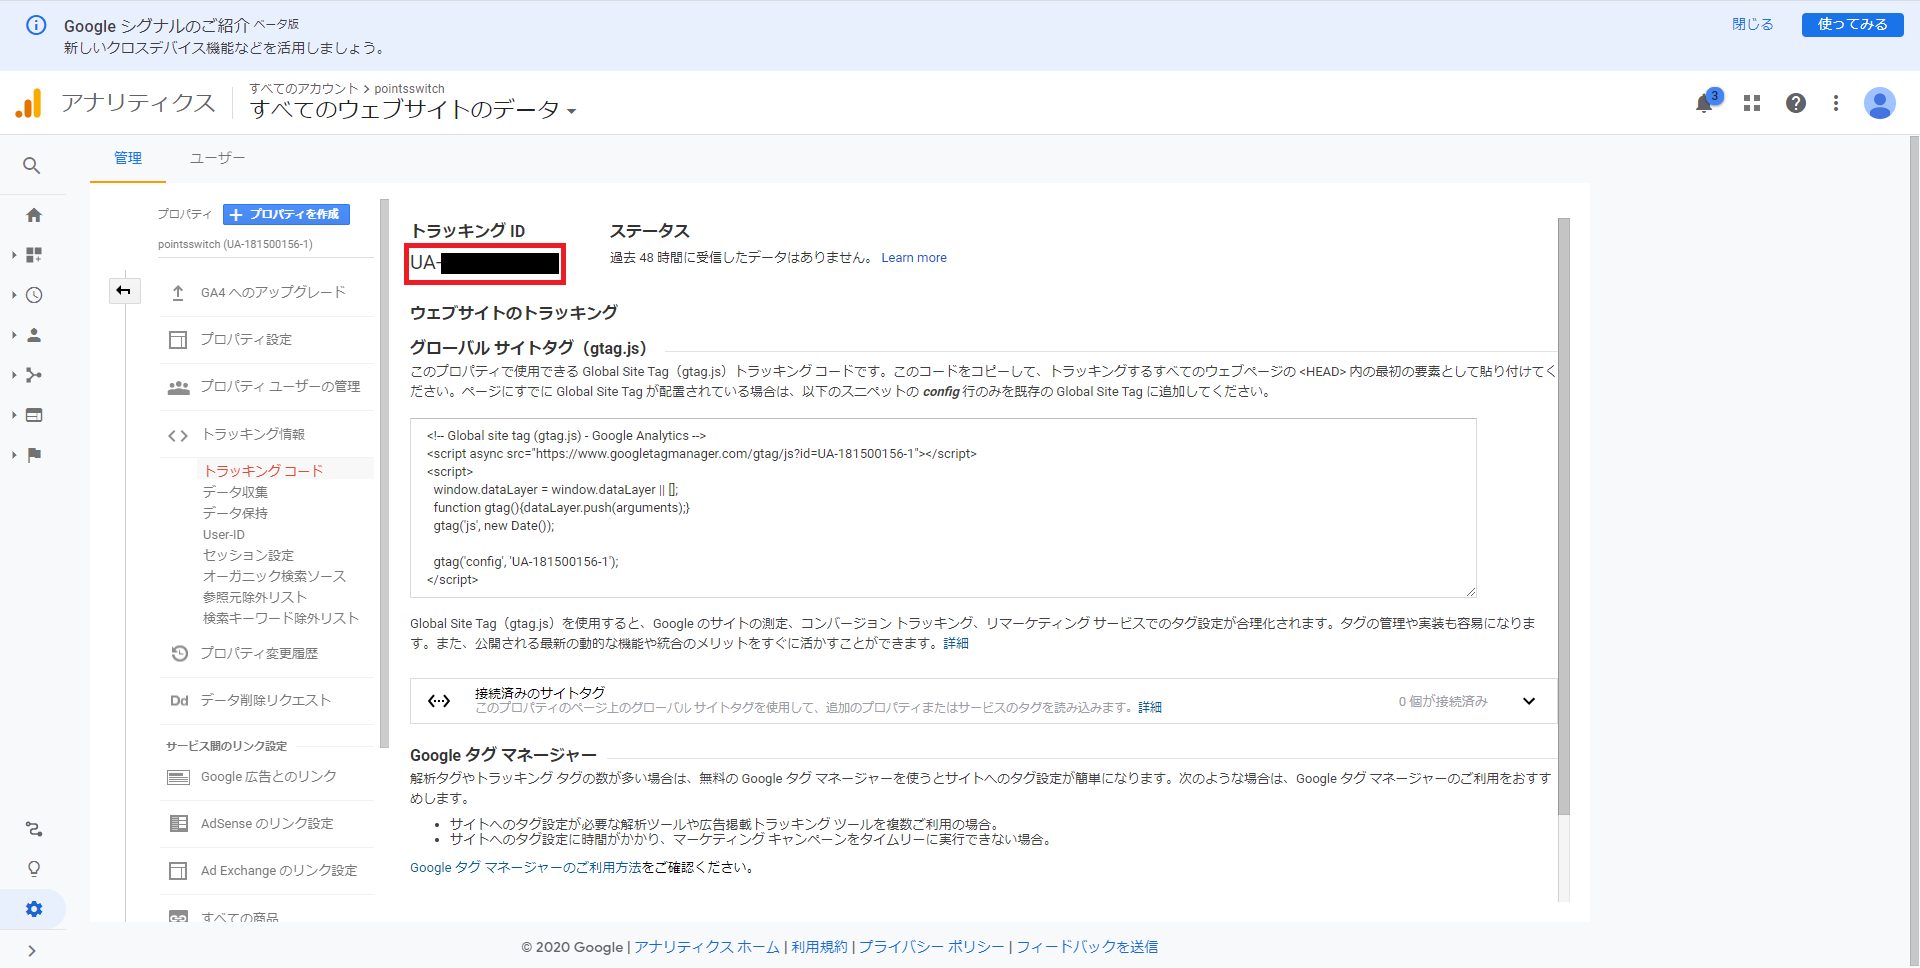Click 詳細 link after Global Site Tag text
Viewport: 1920px width, 968px height.
click(x=956, y=643)
